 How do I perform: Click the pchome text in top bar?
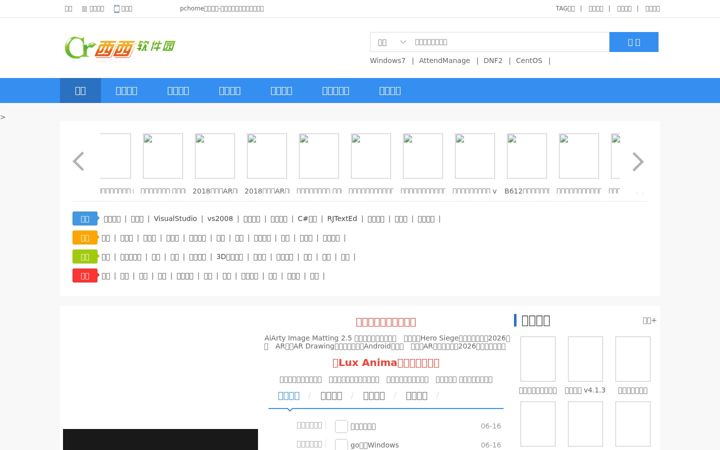(x=221, y=8)
